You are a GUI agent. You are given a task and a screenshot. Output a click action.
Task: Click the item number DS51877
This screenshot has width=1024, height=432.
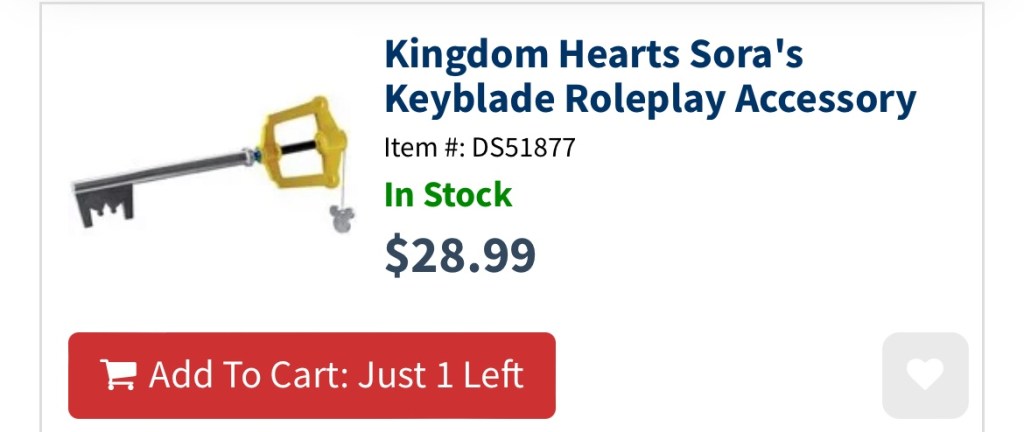523,148
